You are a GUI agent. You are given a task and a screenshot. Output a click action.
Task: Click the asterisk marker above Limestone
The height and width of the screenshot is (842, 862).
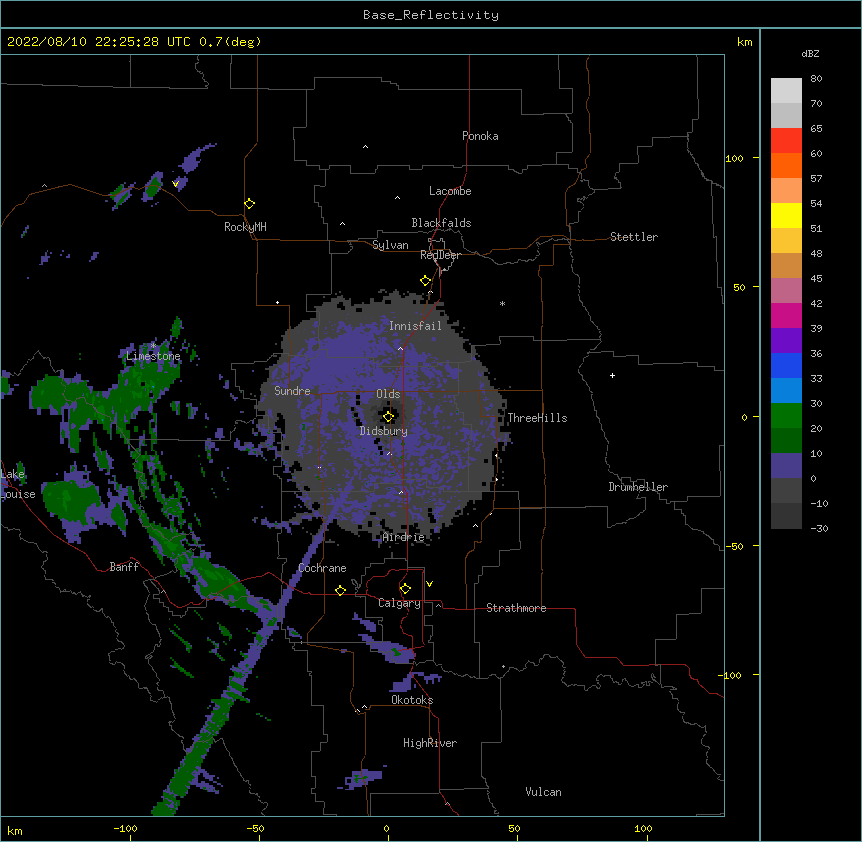153,345
